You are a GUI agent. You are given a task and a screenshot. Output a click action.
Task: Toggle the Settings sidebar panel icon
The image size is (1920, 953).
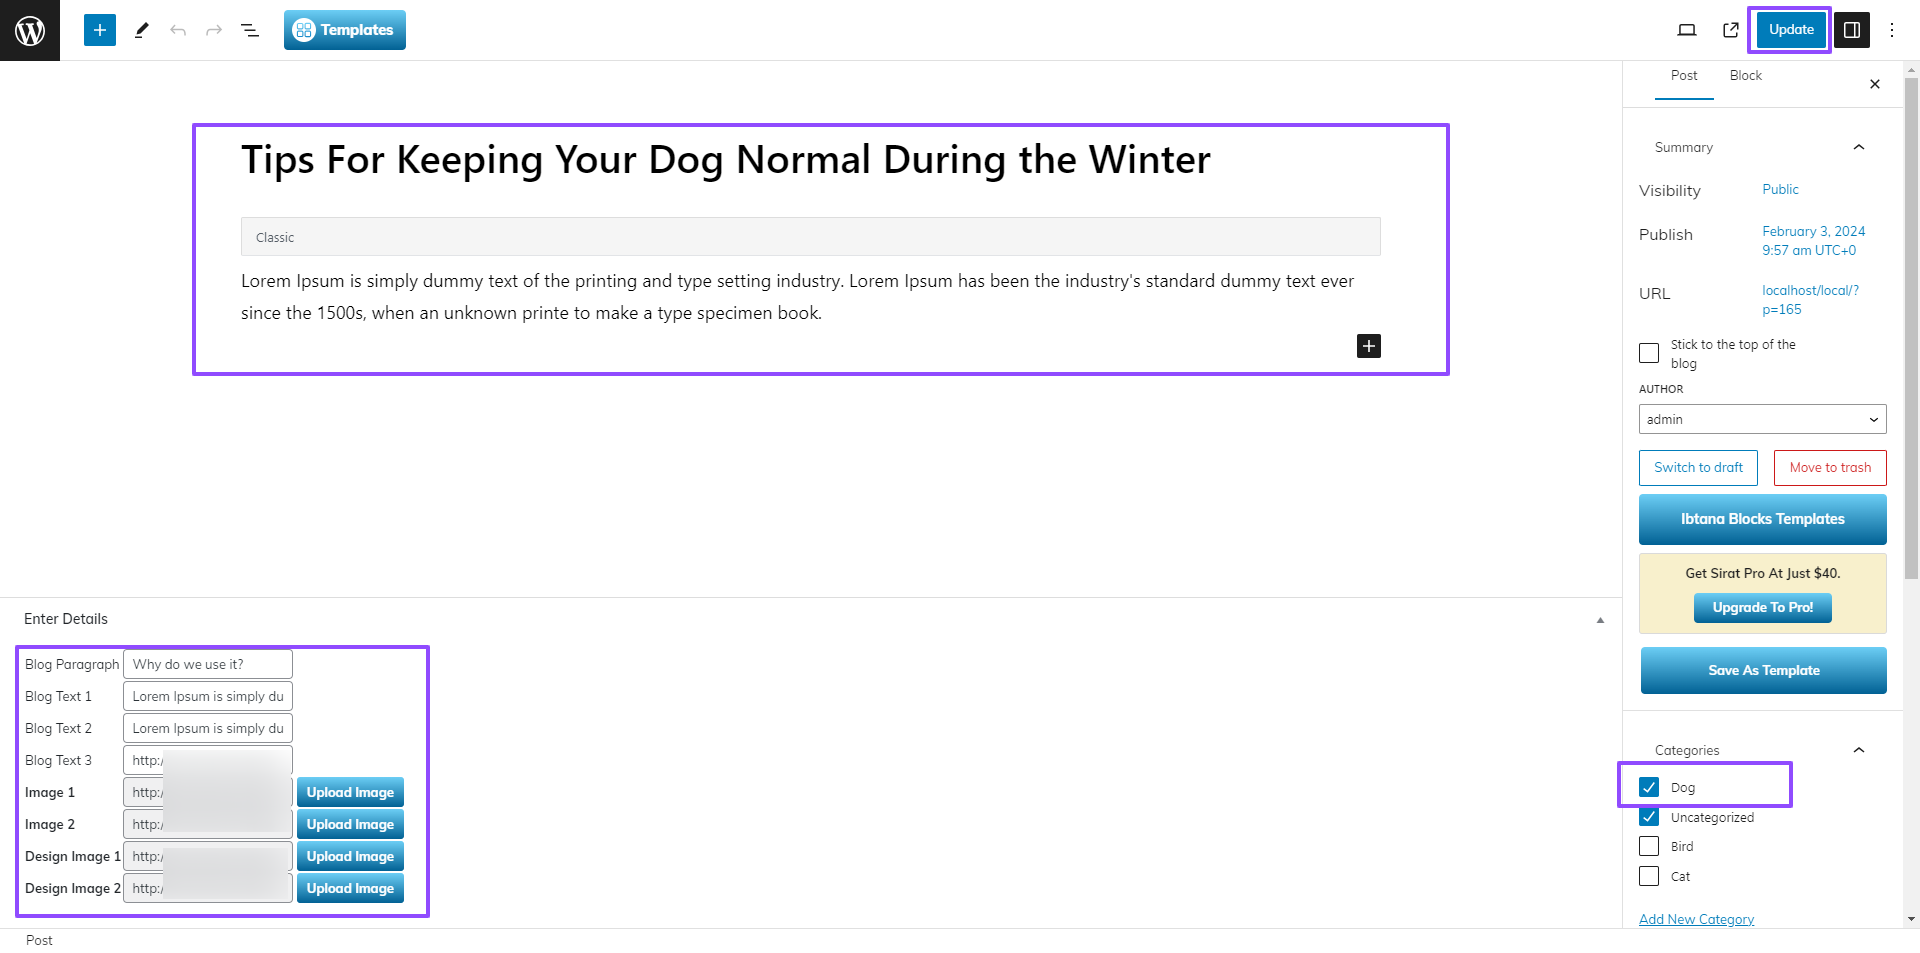[1852, 30]
